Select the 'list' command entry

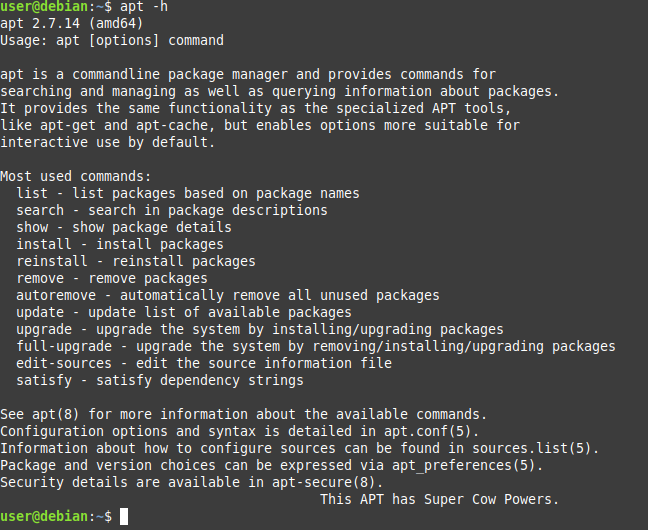click(x=188, y=193)
